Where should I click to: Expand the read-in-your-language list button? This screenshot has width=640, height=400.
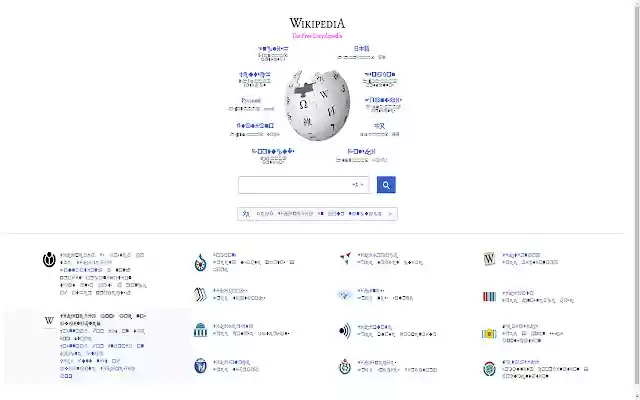pos(317,214)
